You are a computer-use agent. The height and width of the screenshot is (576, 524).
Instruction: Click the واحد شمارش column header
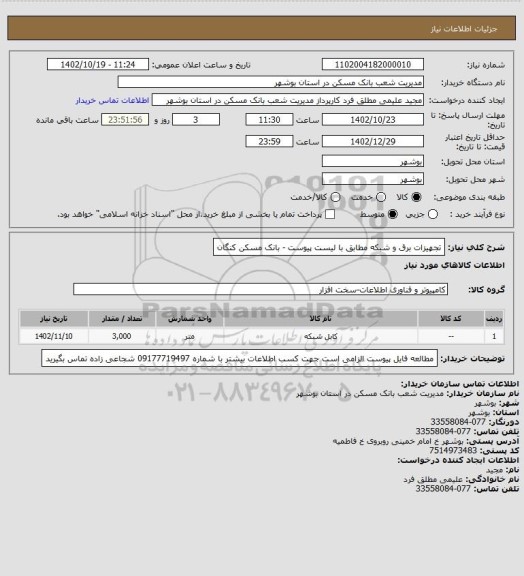[x=190, y=318]
